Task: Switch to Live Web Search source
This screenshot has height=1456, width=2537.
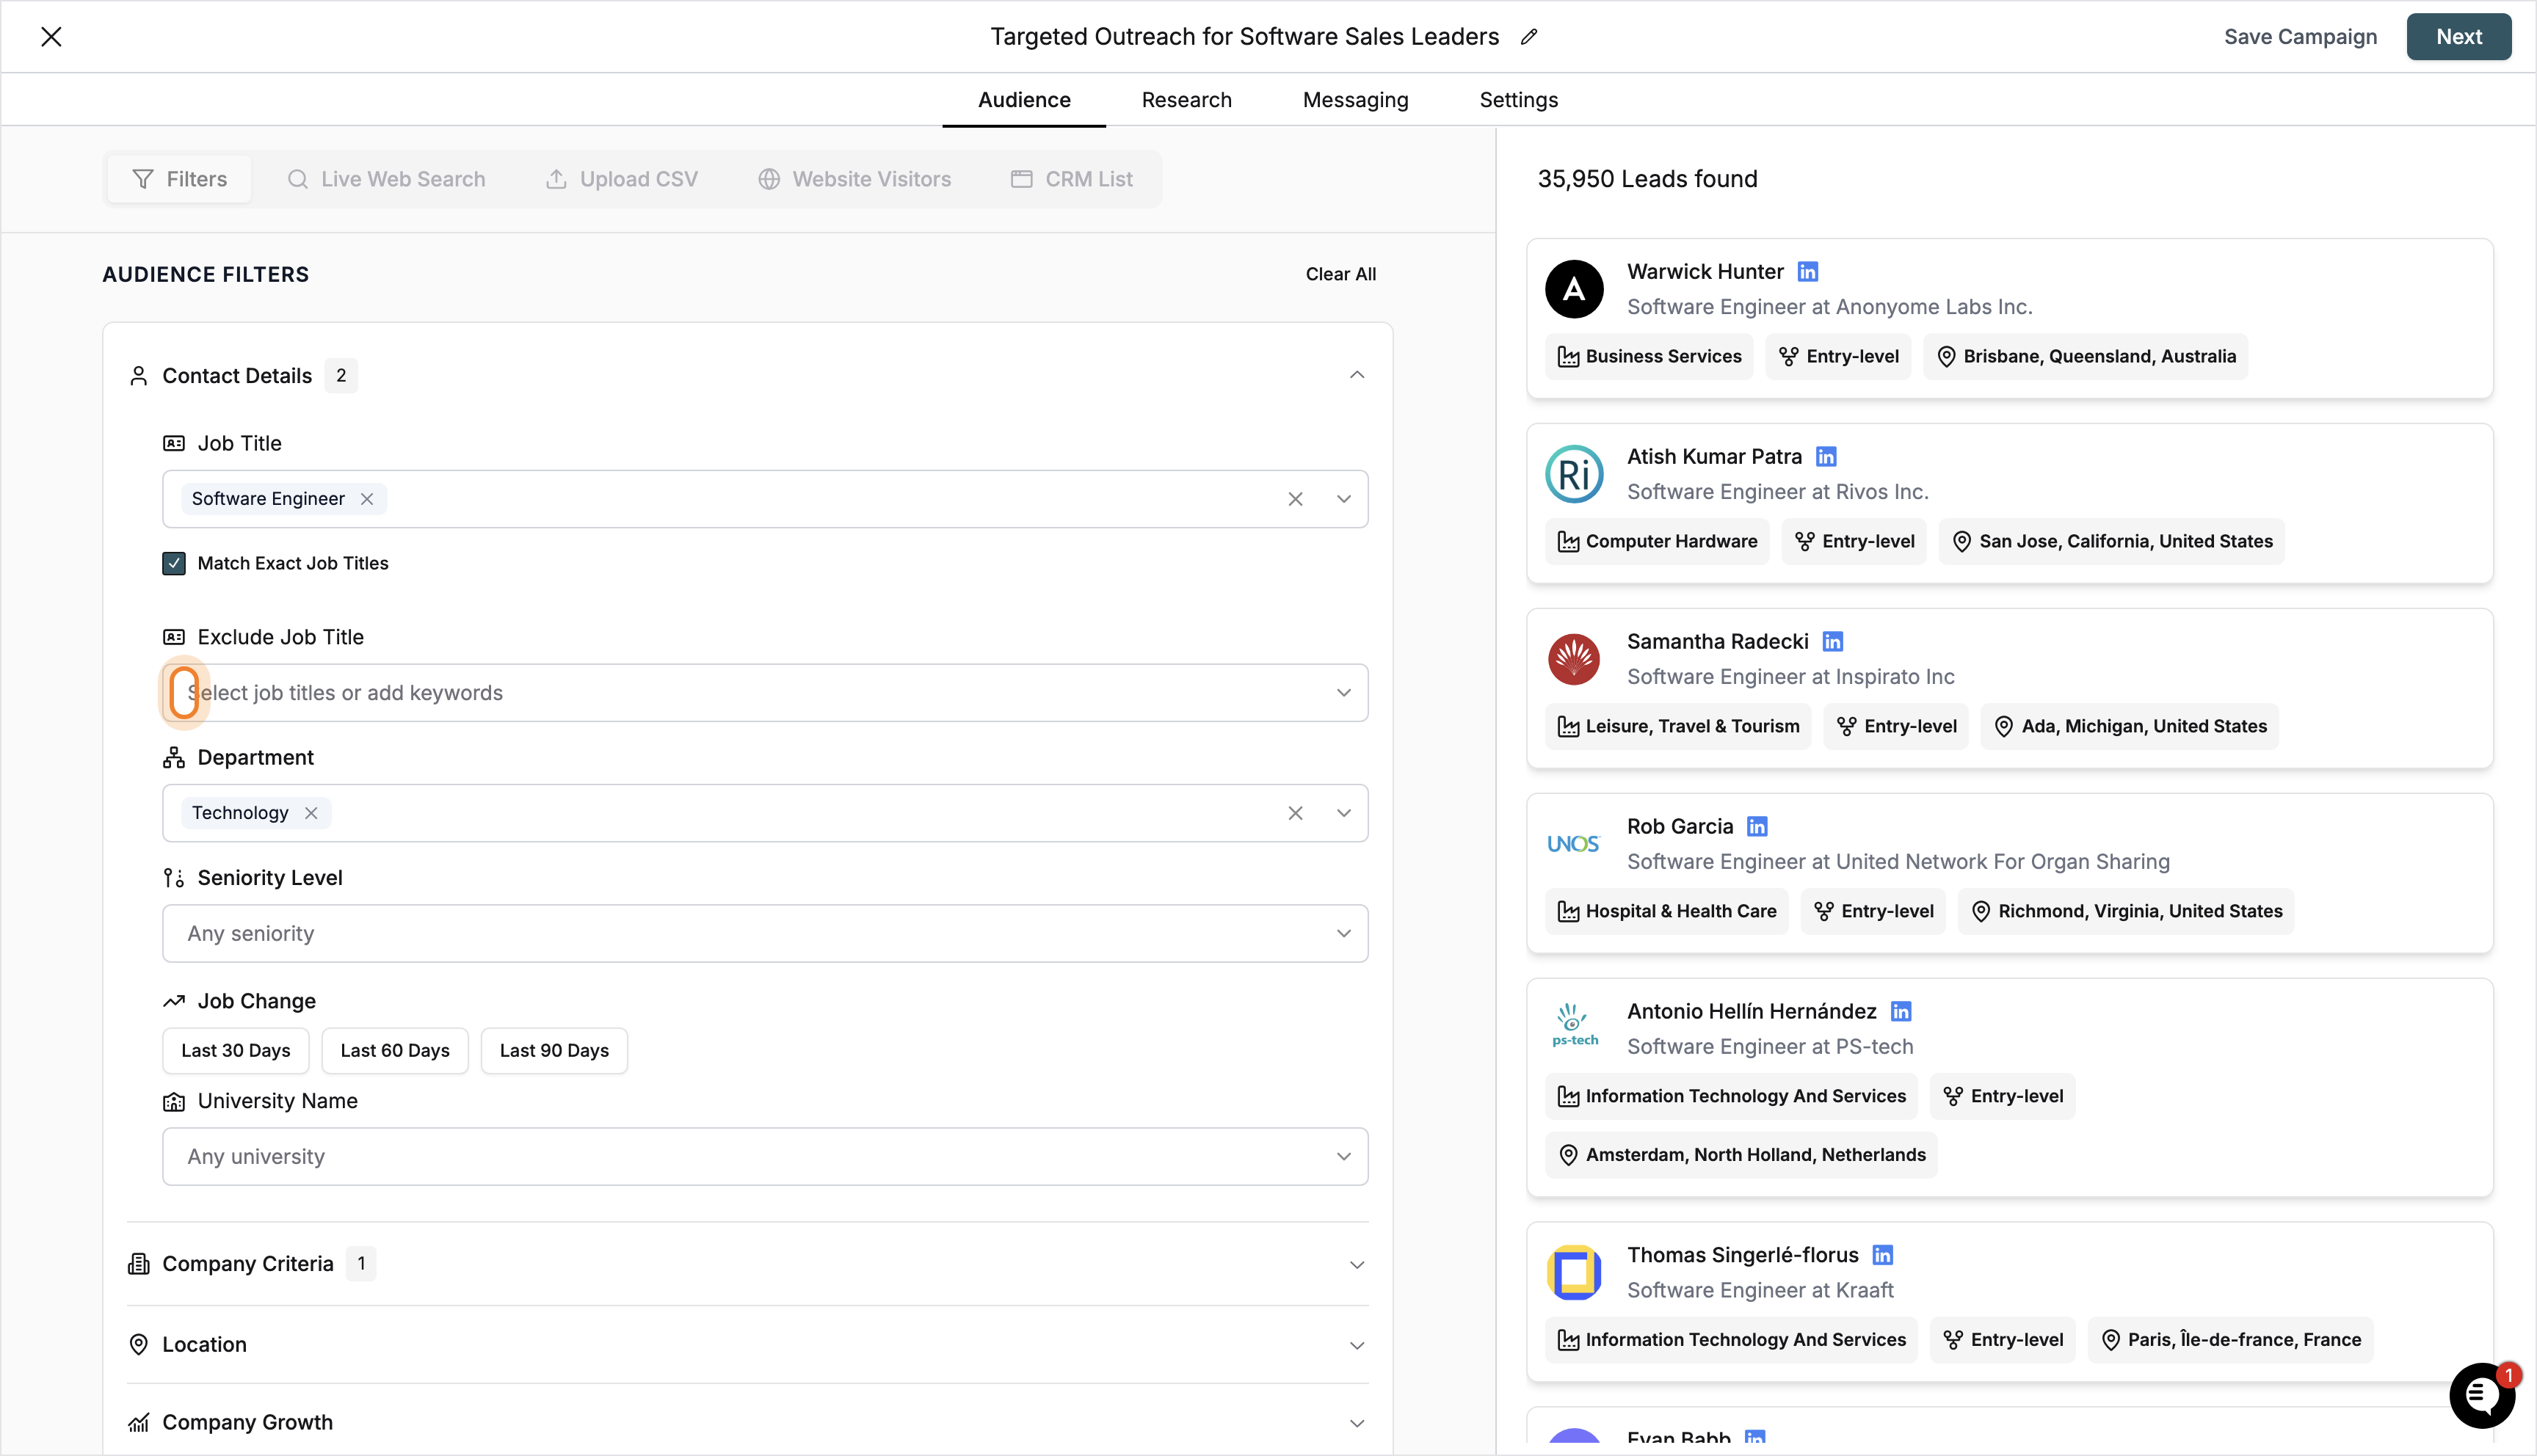Action: click(x=387, y=179)
